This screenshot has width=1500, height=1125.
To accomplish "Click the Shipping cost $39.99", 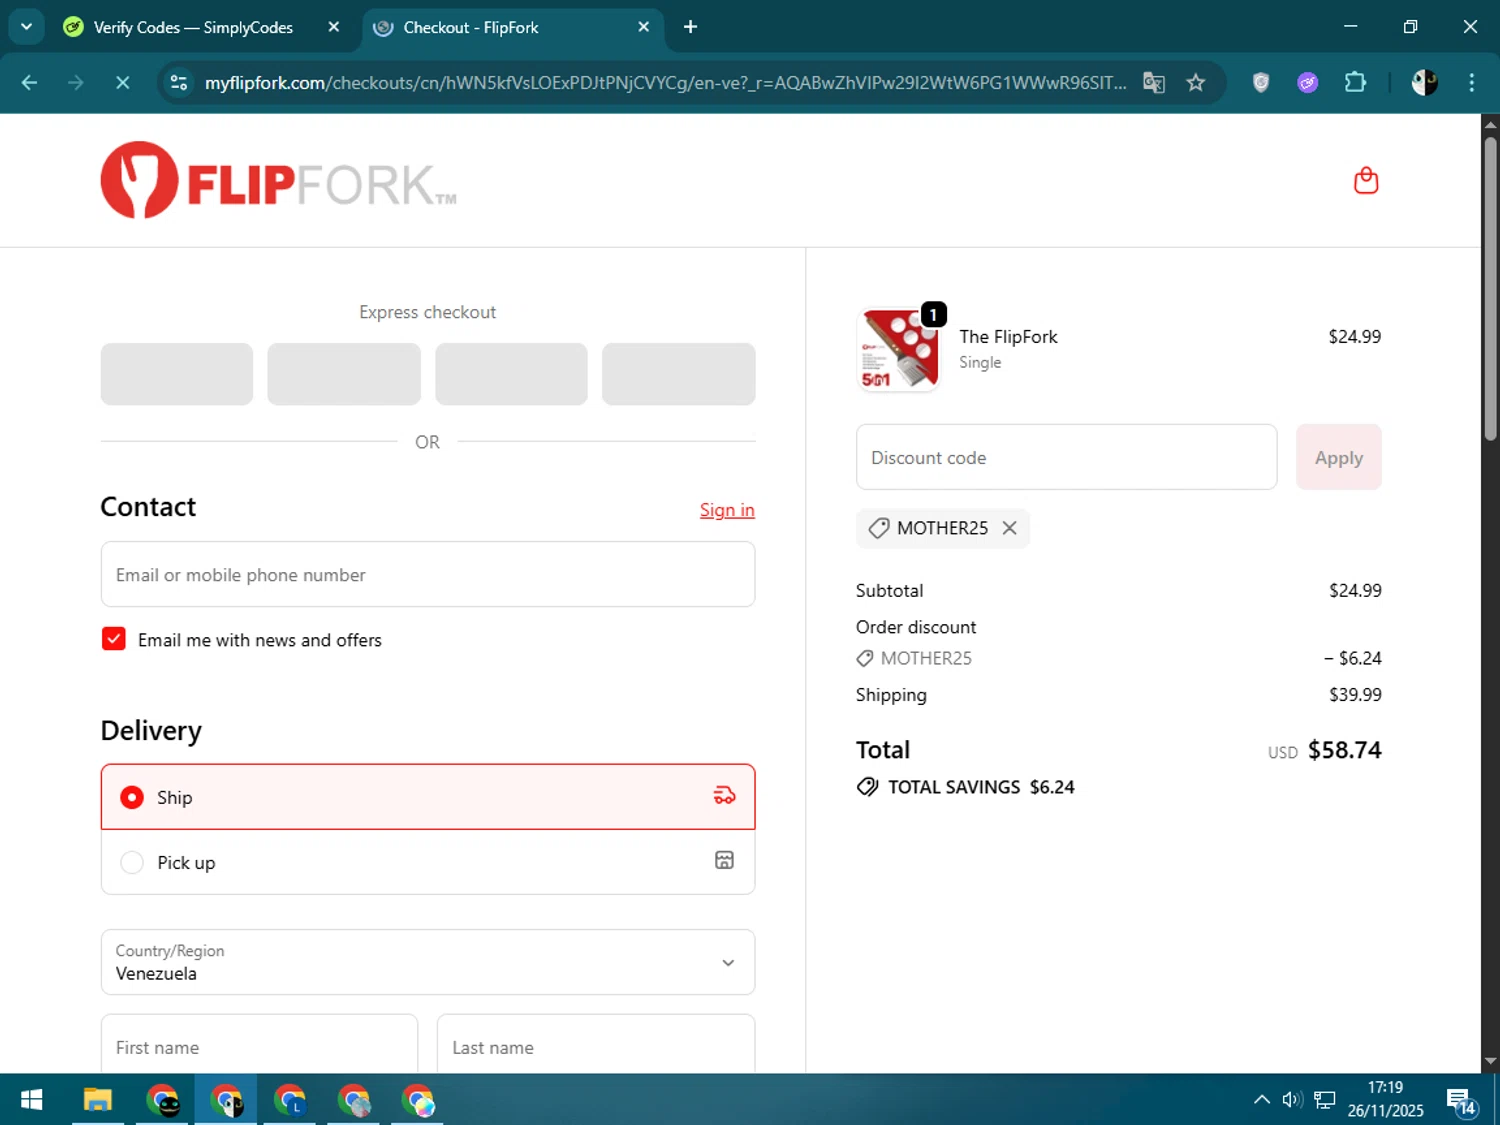I will (1355, 695).
